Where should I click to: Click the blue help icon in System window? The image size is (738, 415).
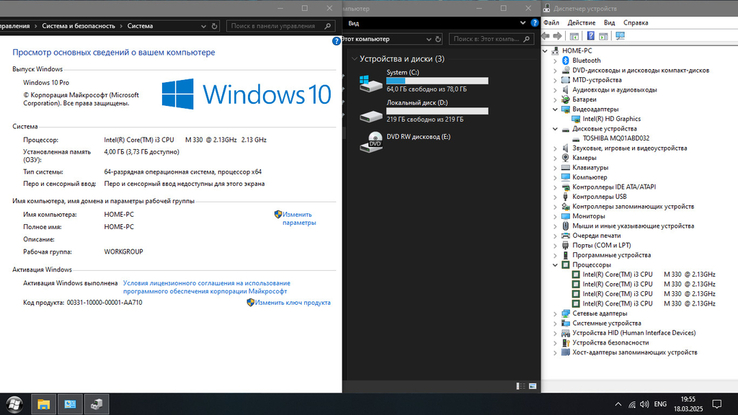point(336,41)
